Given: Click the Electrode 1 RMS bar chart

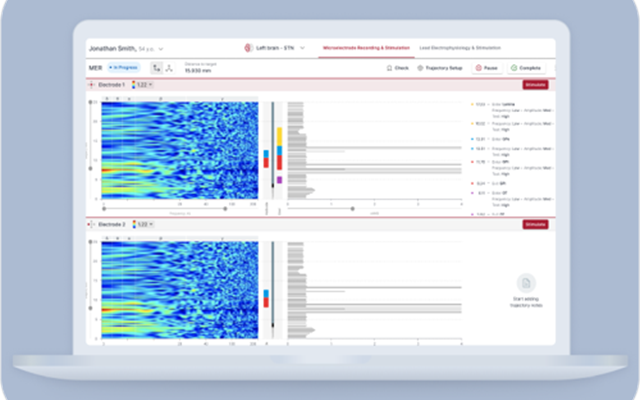Looking at the screenshot, I should [x=374, y=150].
